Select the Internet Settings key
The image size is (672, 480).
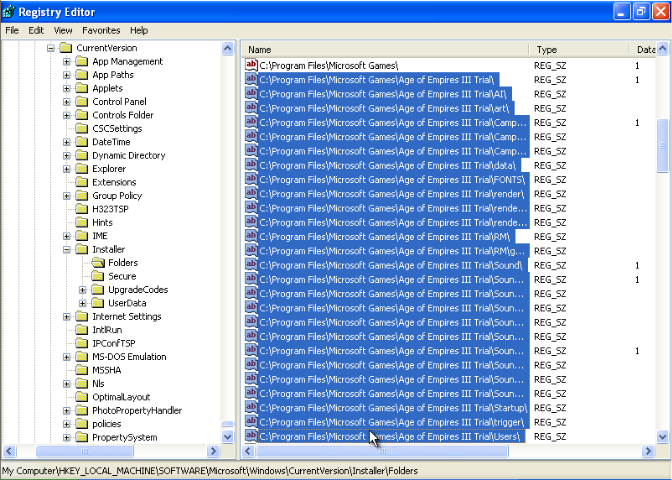click(x=127, y=317)
